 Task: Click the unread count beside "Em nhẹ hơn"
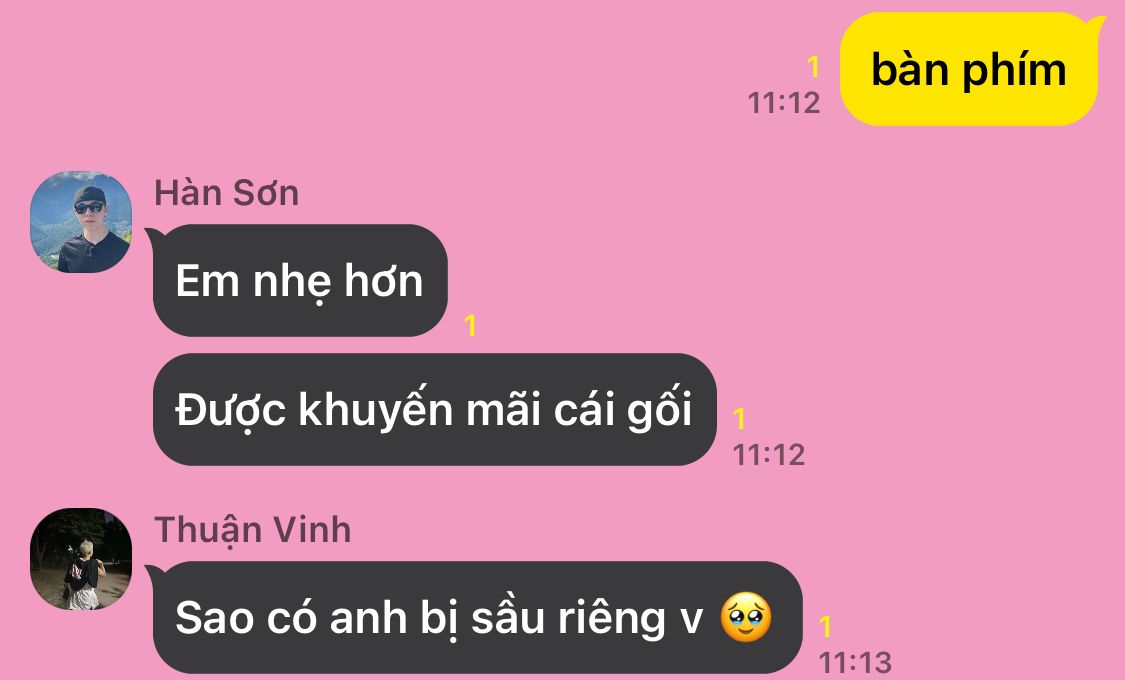(x=471, y=326)
